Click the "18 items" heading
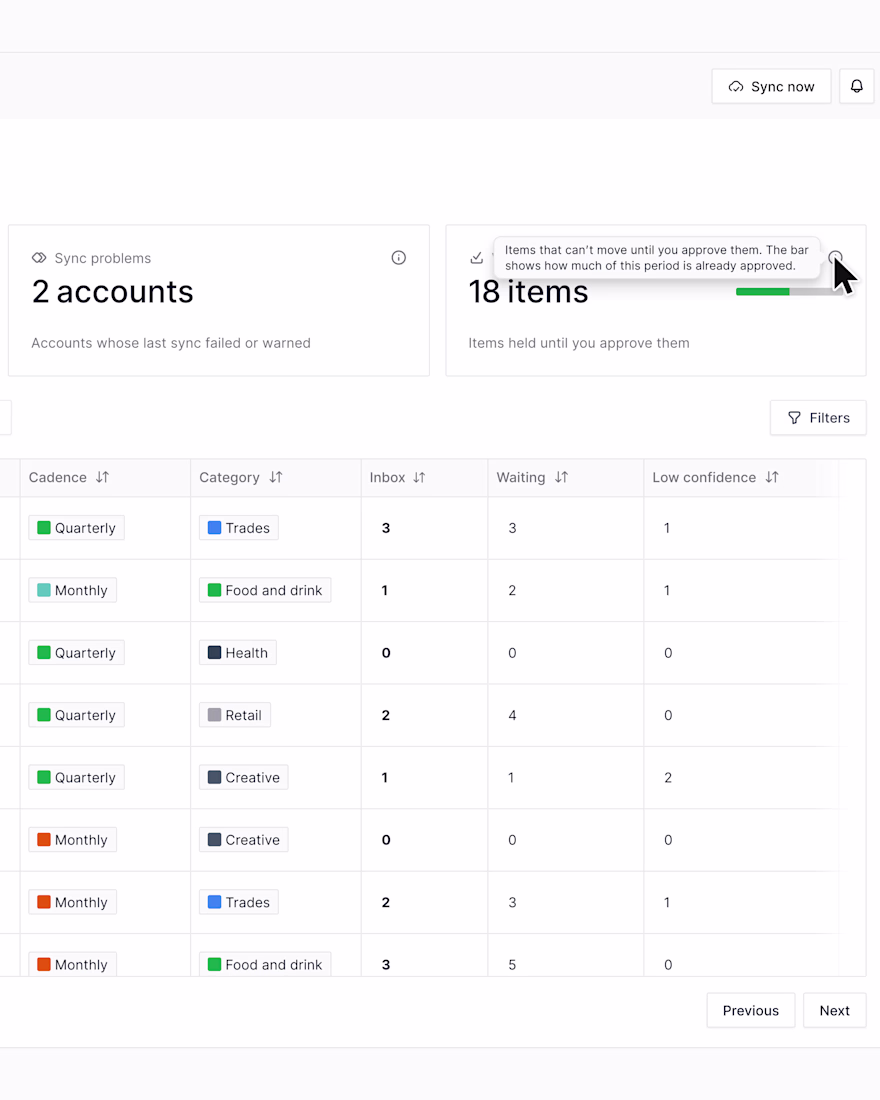The height and width of the screenshot is (1100, 880). coord(528,292)
